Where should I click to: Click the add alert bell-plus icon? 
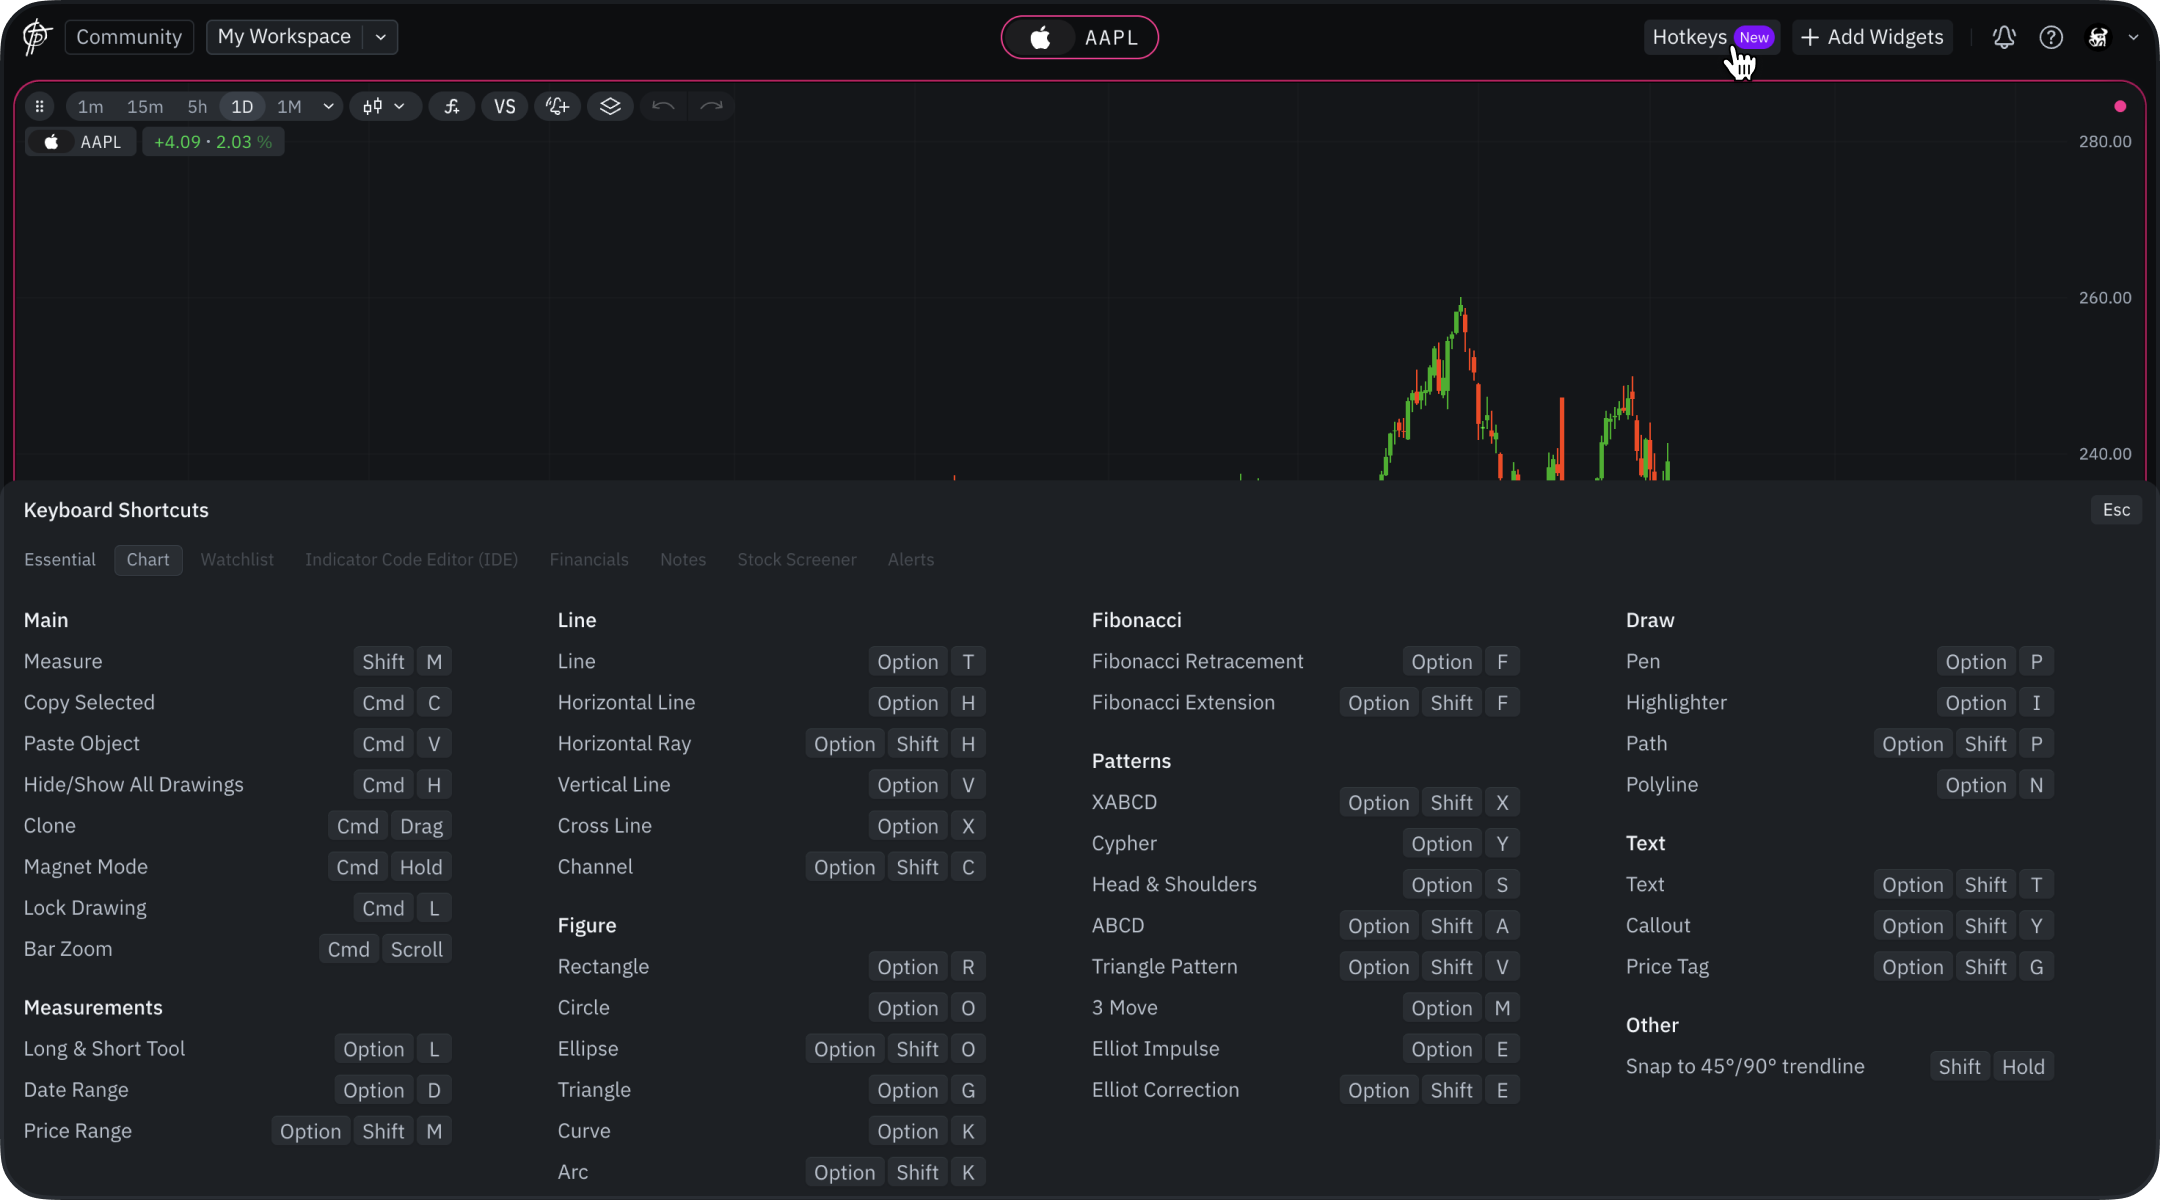click(557, 106)
